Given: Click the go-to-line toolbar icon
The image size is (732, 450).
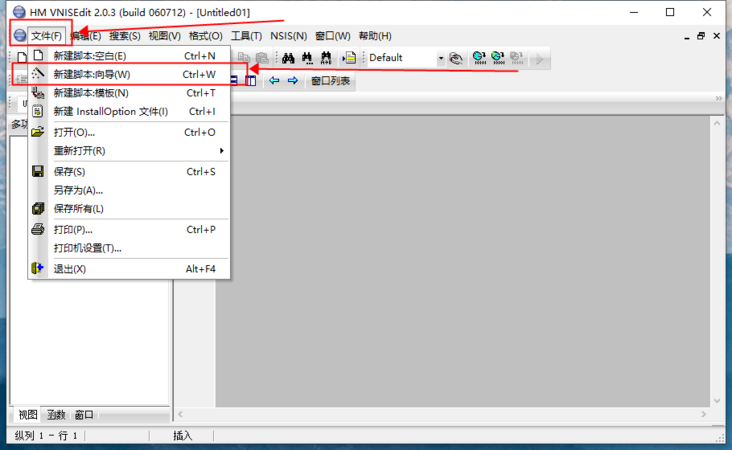Looking at the screenshot, I should click(x=349, y=58).
